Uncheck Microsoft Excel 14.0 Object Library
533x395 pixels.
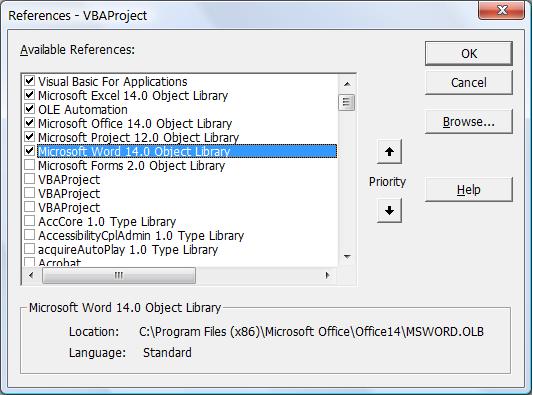[30, 95]
